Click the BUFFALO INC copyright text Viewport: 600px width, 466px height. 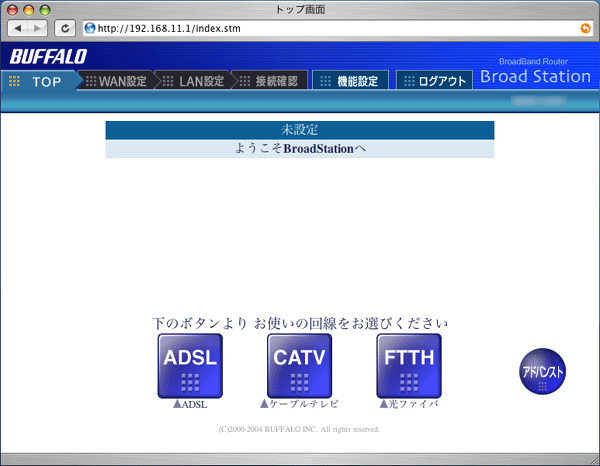299,429
